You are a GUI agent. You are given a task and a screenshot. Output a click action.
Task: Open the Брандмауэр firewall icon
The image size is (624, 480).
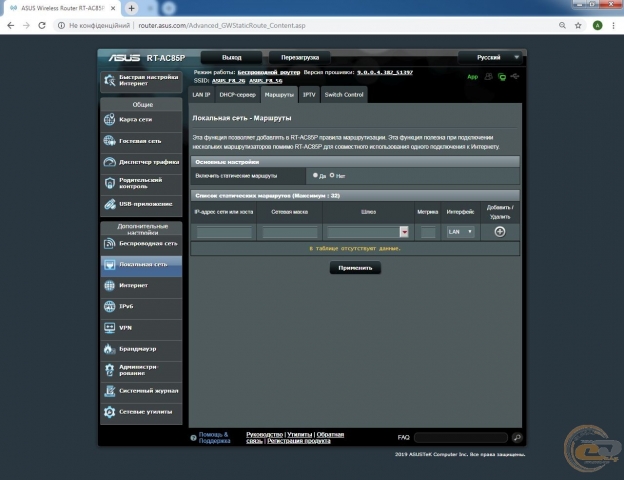[111, 349]
